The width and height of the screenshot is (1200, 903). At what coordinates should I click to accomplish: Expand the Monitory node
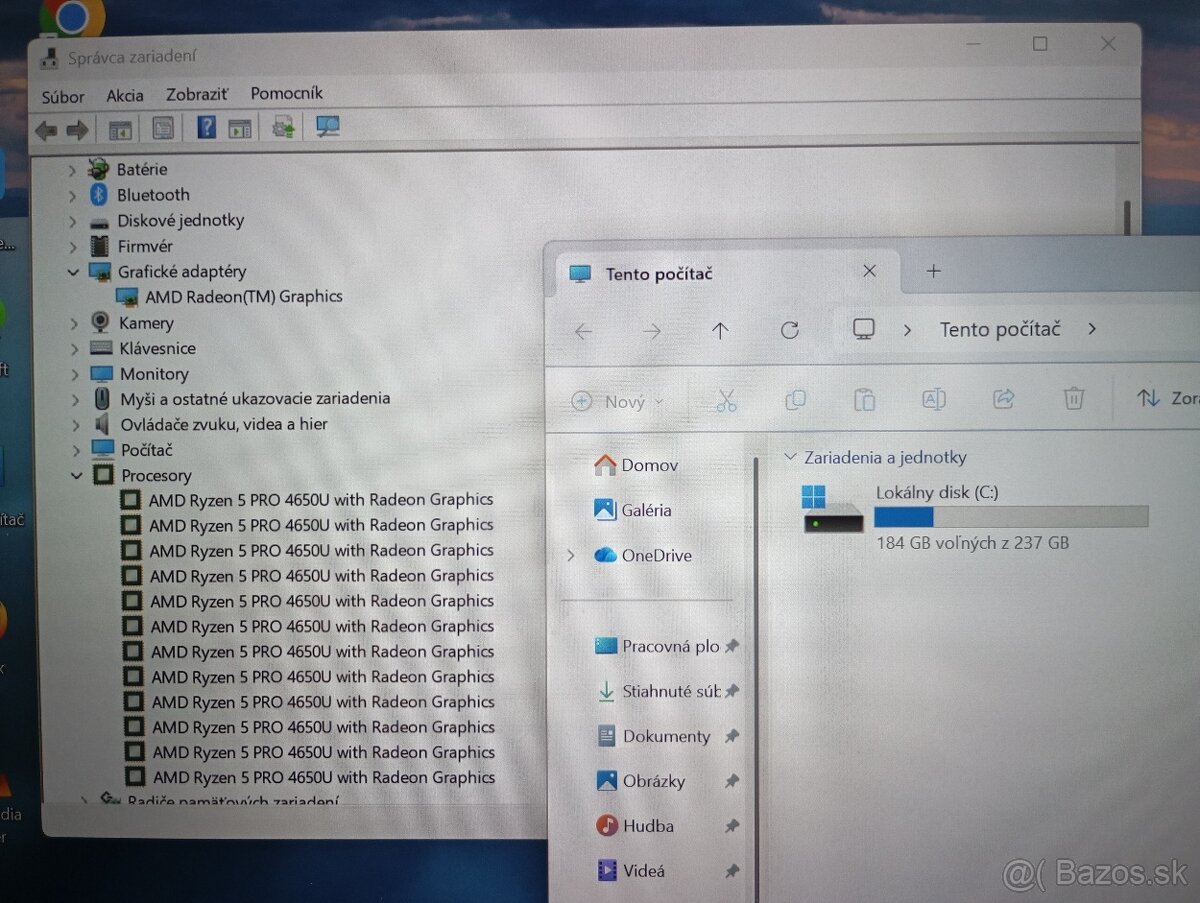coord(73,374)
